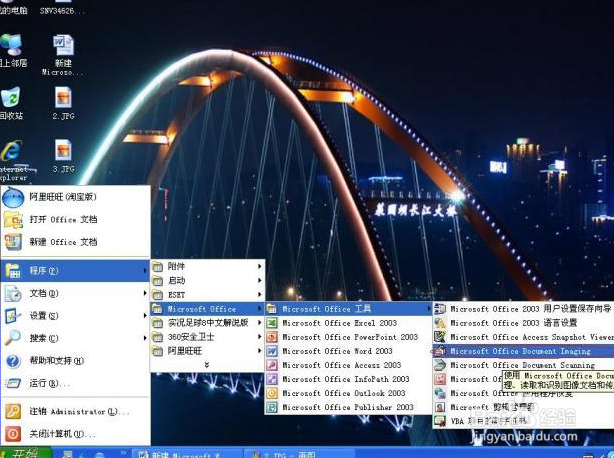Click the Outlook 2003 clock icon
Image resolution: width=614 pixels, height=458 pixels.
tap(272, 393)
